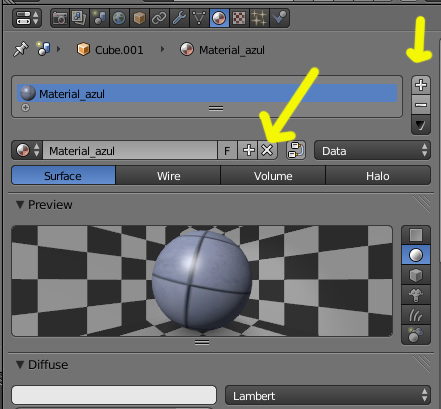Screen dimensions: 441x409
Task: Open the Render properties tab
Action: tap(60, 18)
